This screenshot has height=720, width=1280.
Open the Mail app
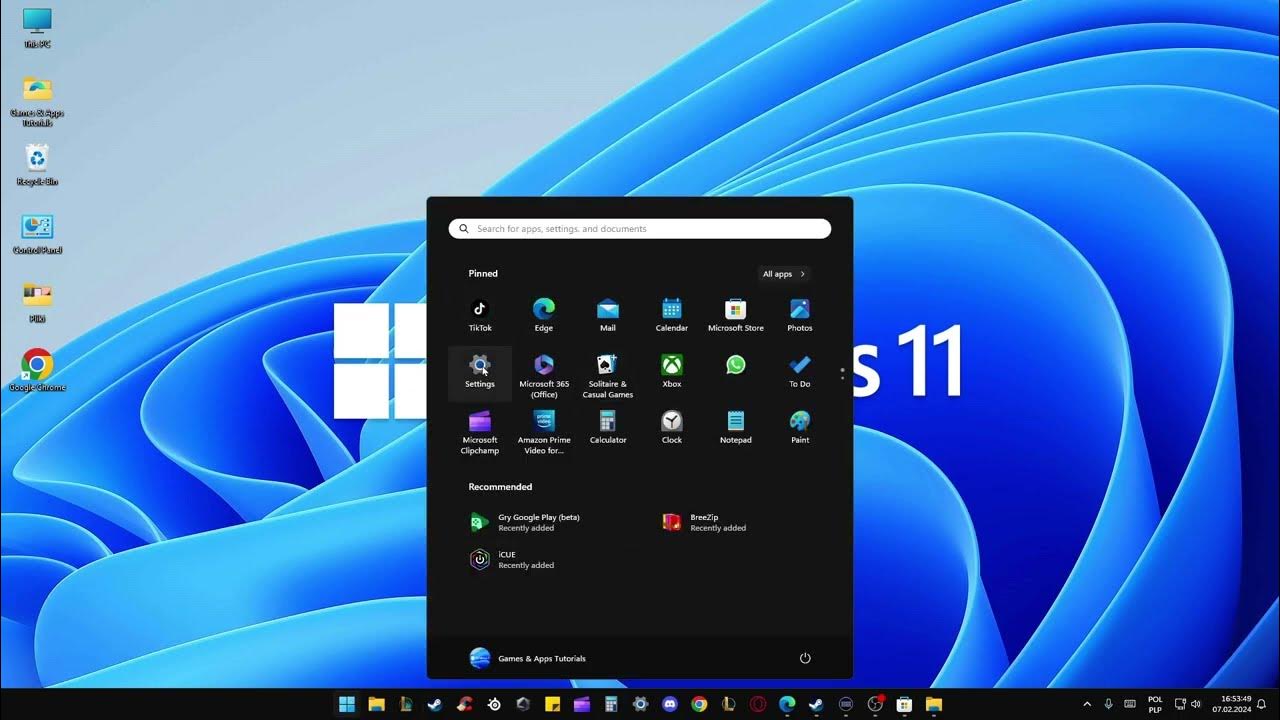[x=608, y=315]
